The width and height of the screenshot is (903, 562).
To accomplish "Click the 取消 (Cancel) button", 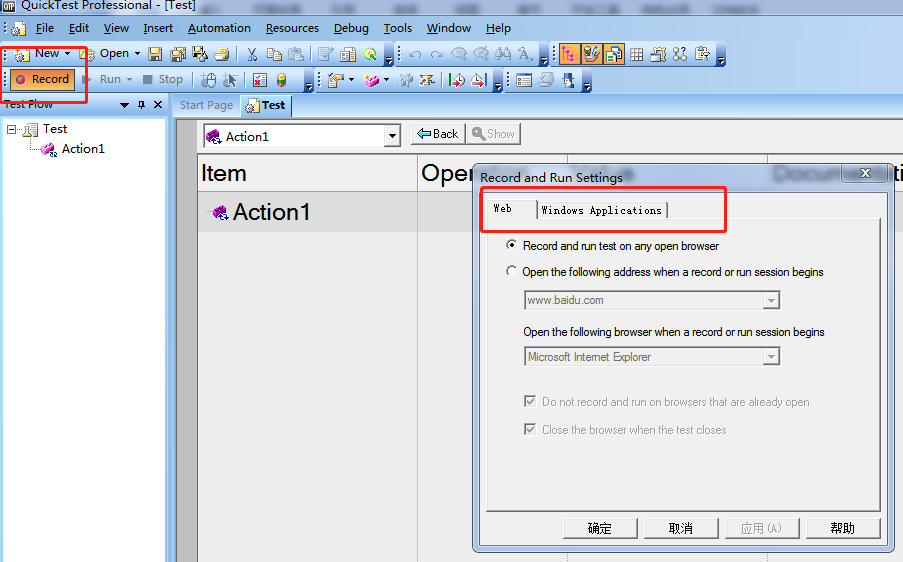I will click(x=681, y=528).
